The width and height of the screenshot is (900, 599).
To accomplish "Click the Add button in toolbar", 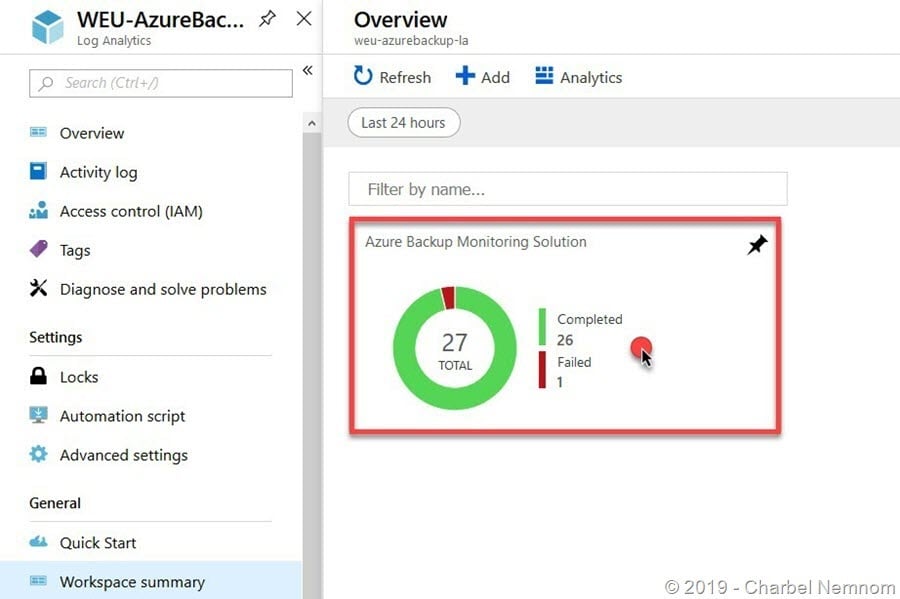I will point(483,76).
